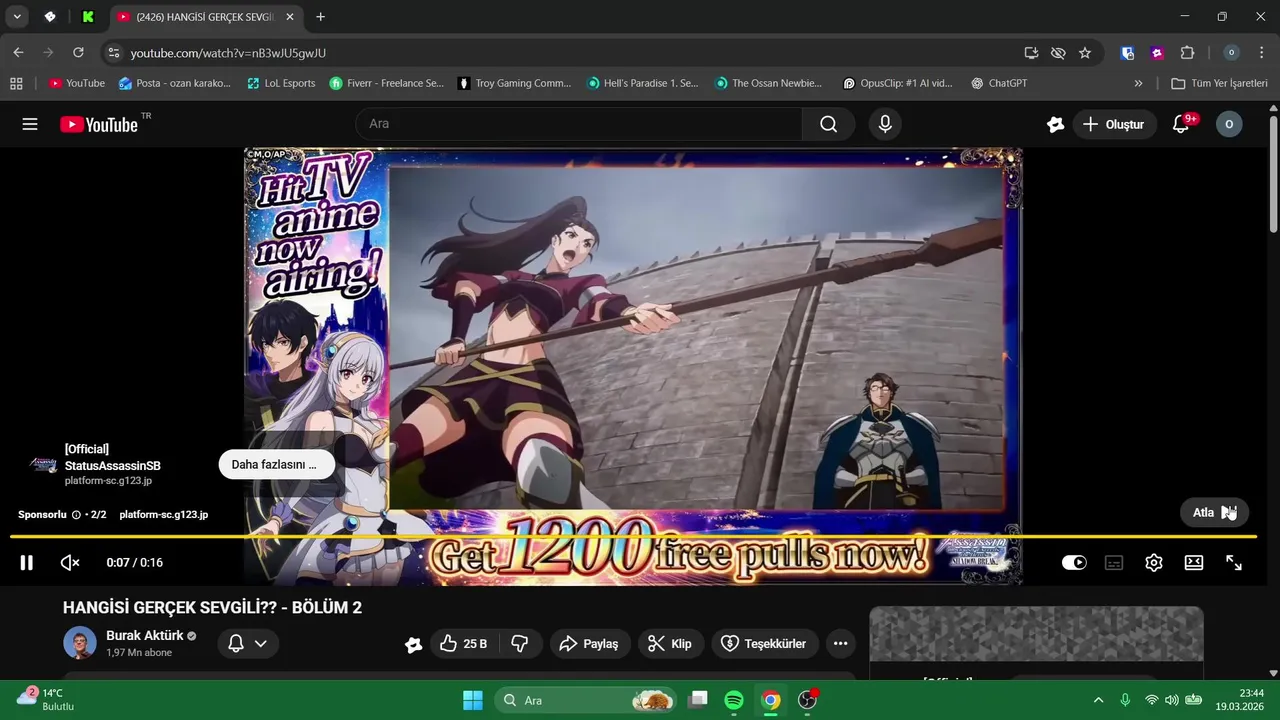The width and height of the screenshot is (1280, 720).
Task: Open Tüm Yer İşaretleri folder
Action: click(1219, 83)
